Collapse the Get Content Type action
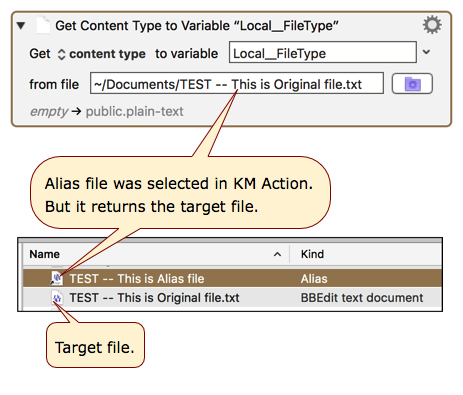Viewport: 463px width, 395px height. coord(21,26)
